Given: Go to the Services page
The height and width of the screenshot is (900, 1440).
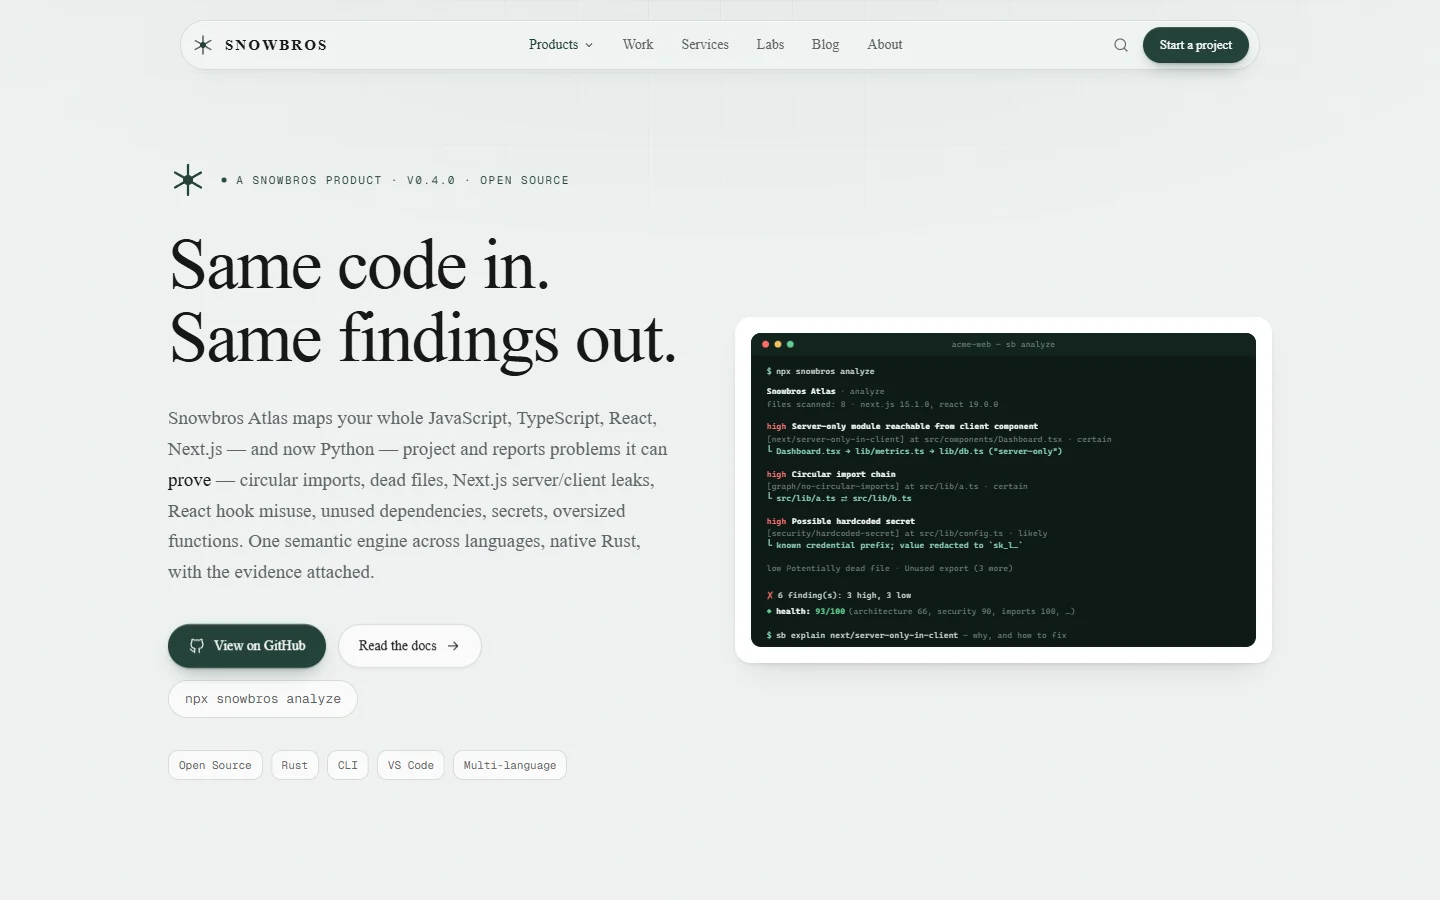Looking at the screenshot, I should [705, 45].
